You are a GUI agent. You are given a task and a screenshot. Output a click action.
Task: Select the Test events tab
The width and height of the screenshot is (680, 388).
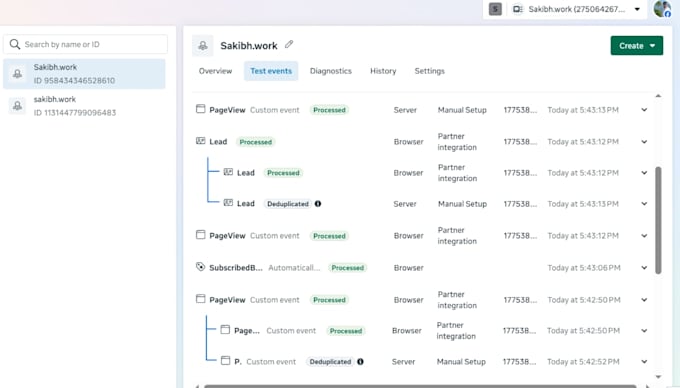(x=271, y=71)
